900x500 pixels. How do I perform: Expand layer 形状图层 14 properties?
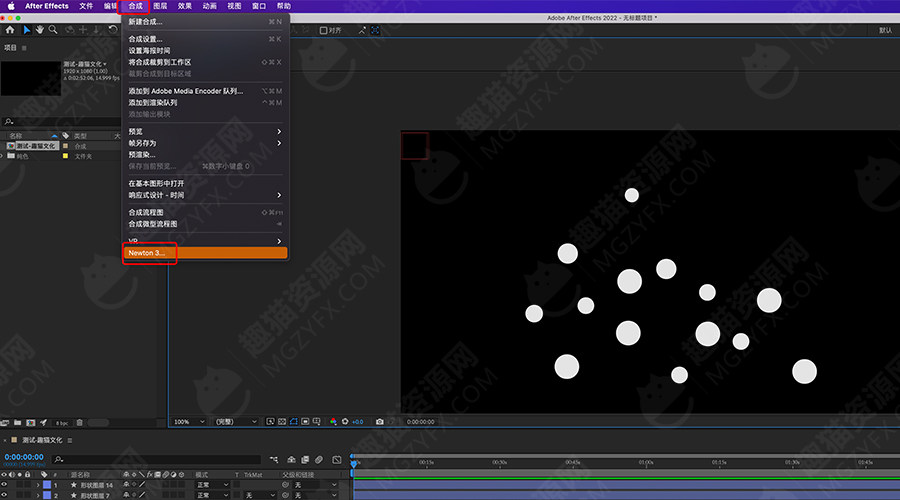click(38, 485)
